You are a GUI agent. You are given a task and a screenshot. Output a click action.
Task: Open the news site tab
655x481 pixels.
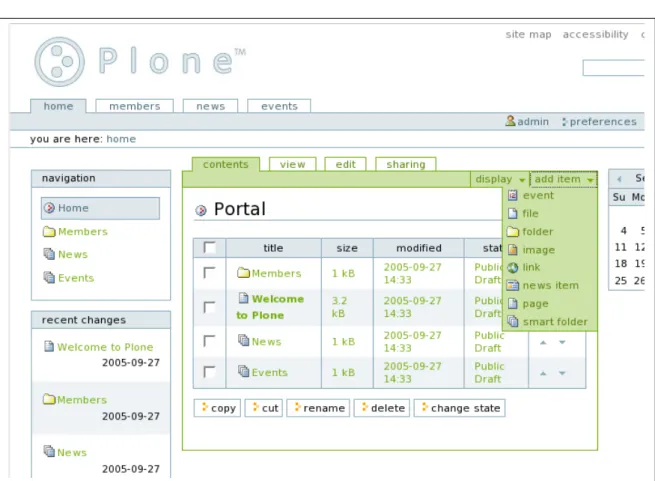coord(211,106)
